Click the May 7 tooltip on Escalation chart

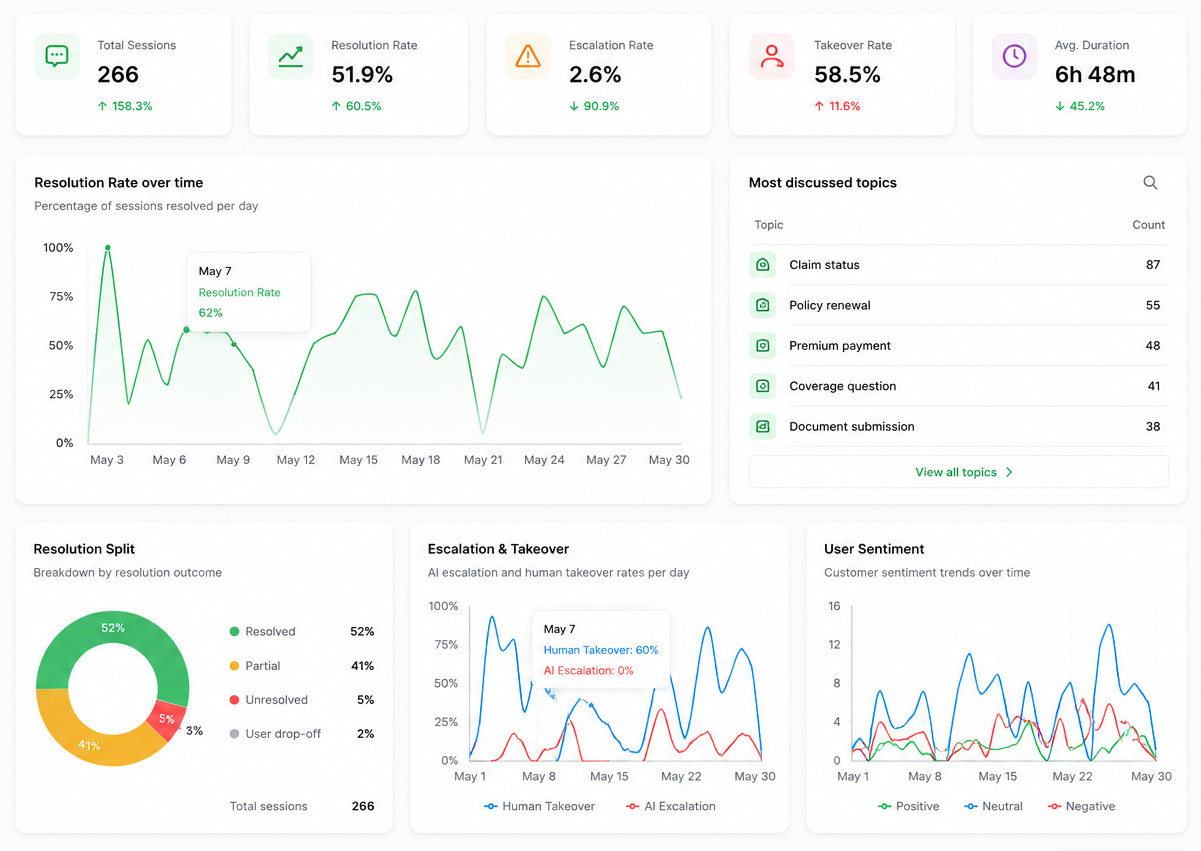[x=601, y=649]
